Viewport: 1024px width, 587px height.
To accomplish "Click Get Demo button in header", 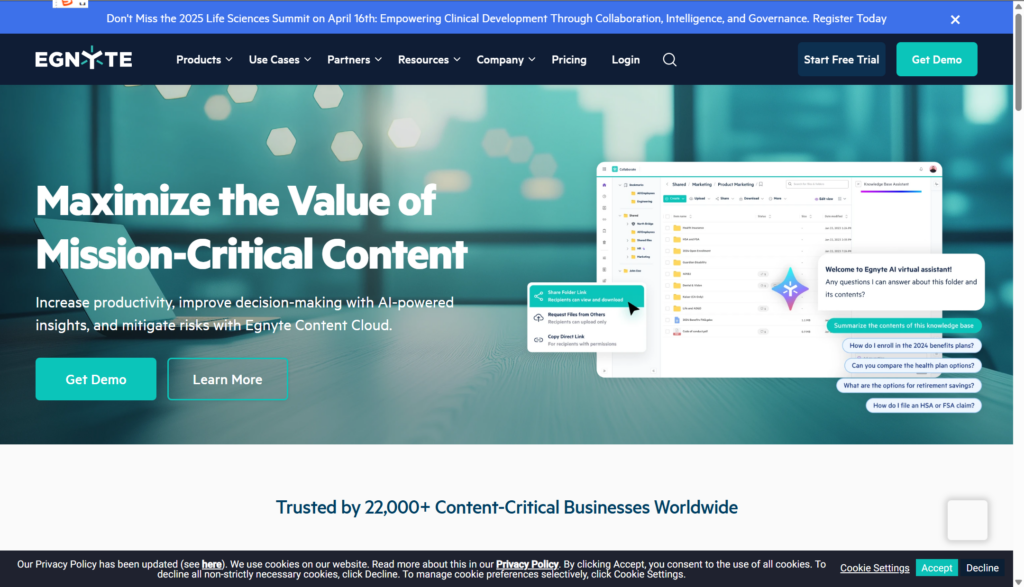I will 936,60.
